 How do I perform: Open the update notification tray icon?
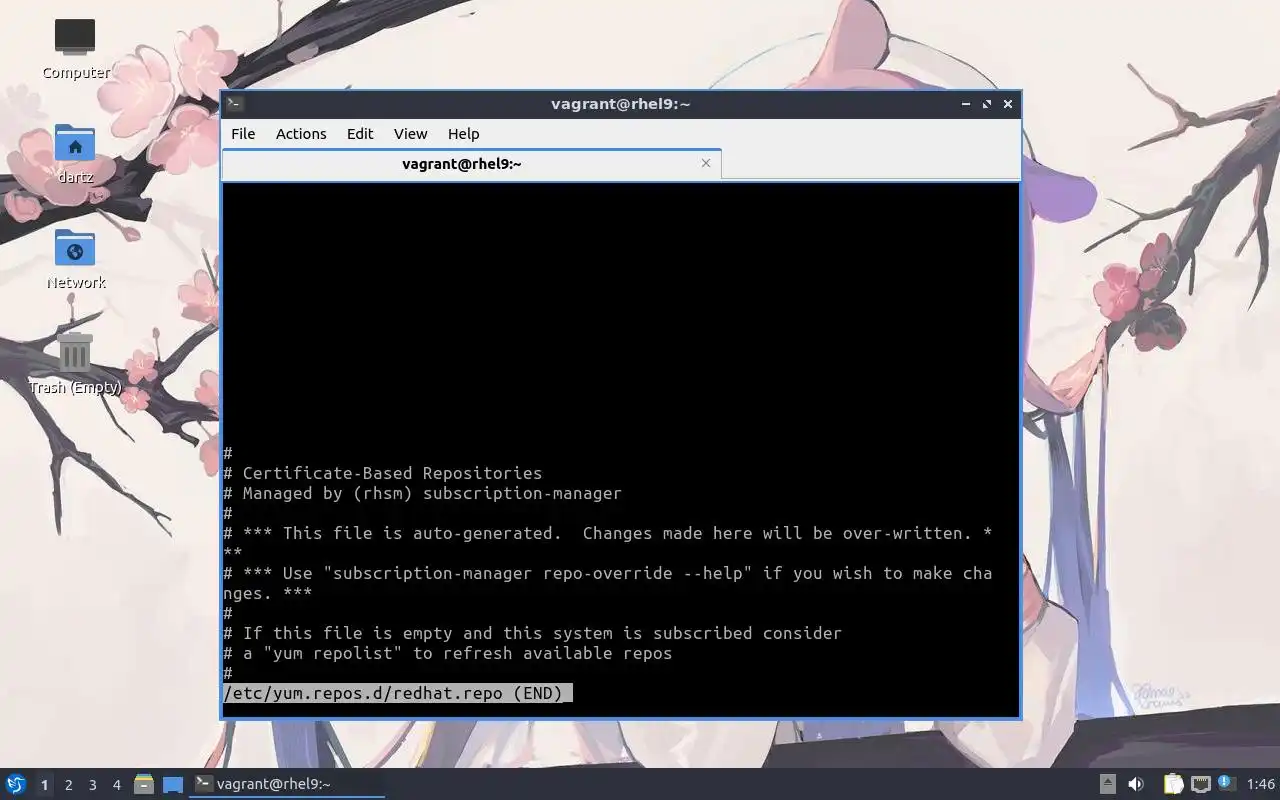(x=1226, y=783)
